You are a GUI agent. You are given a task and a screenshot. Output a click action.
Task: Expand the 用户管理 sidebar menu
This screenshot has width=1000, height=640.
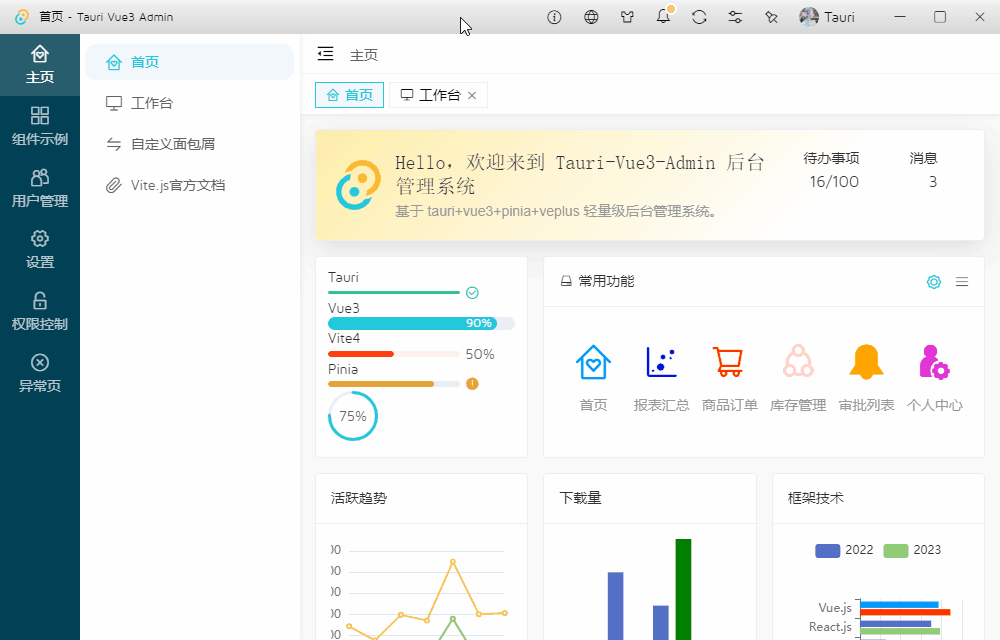(40, 188)
